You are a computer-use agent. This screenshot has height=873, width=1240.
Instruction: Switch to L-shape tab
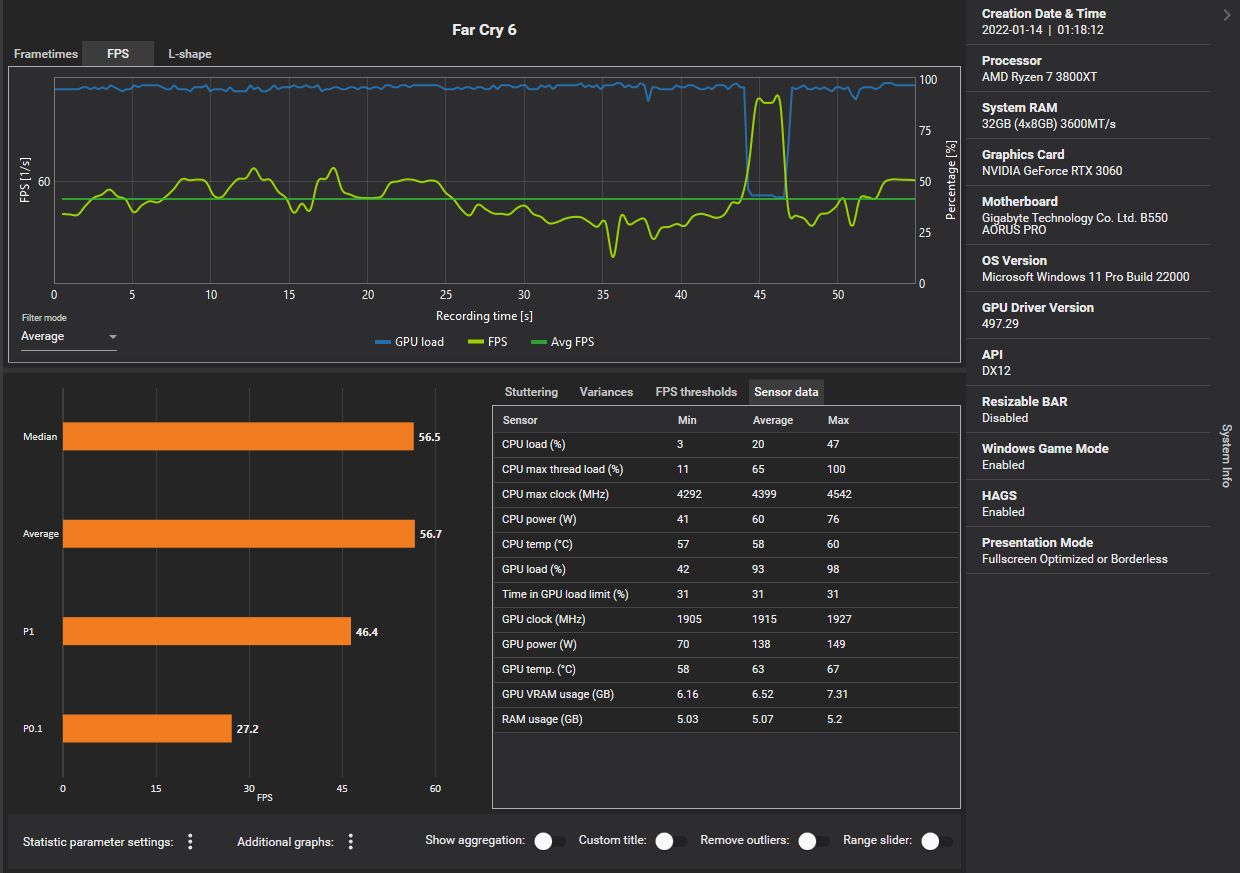[x=190, y=54]
